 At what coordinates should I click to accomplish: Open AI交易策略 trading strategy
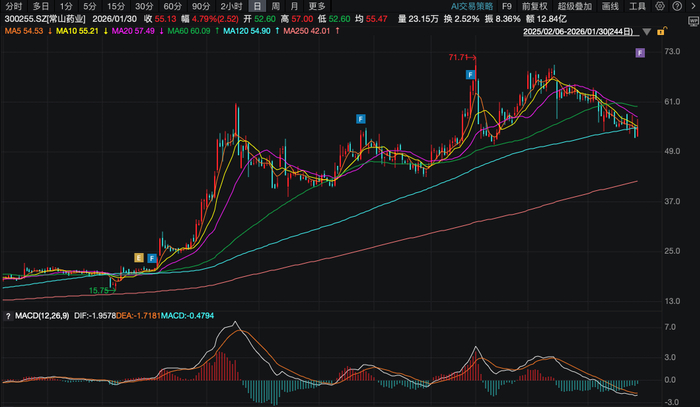(472, 6)
